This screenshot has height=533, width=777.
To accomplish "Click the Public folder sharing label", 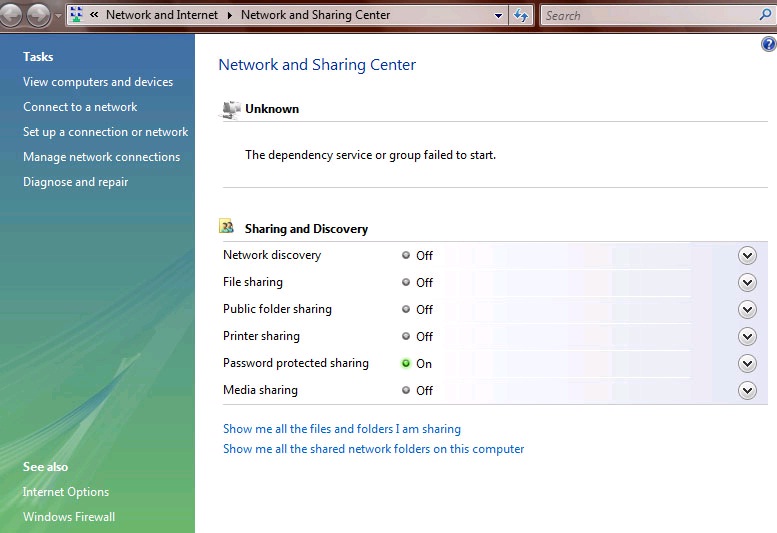I will coord(278,309).
